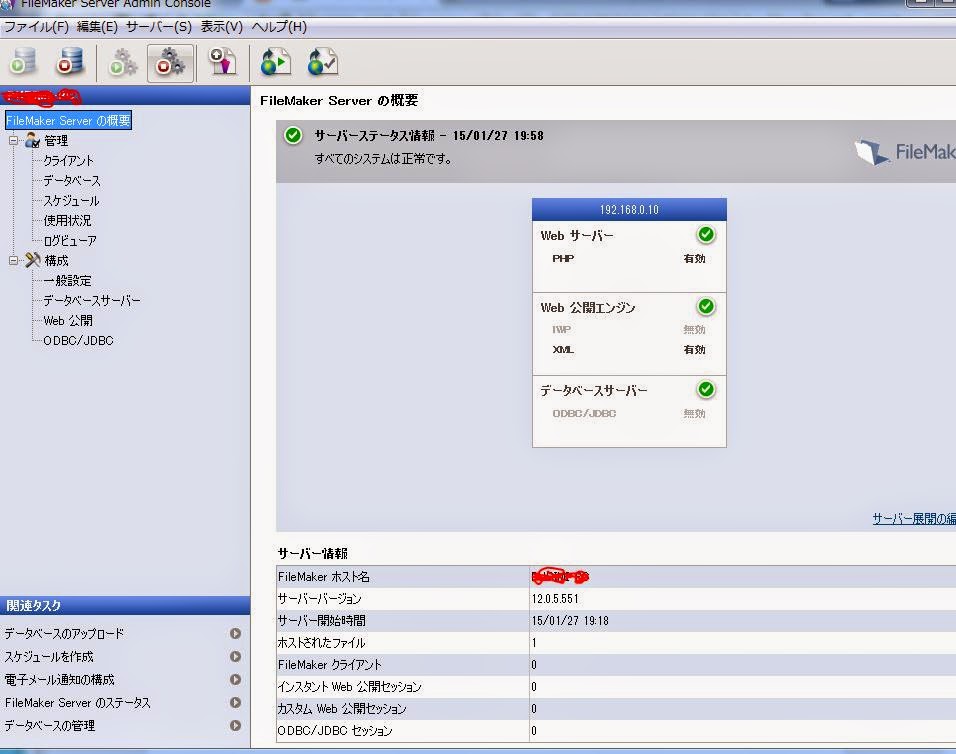
Task: Click the サーバー開始時間 value 15/01/27 19:18
Action: (x=570, y=621)
